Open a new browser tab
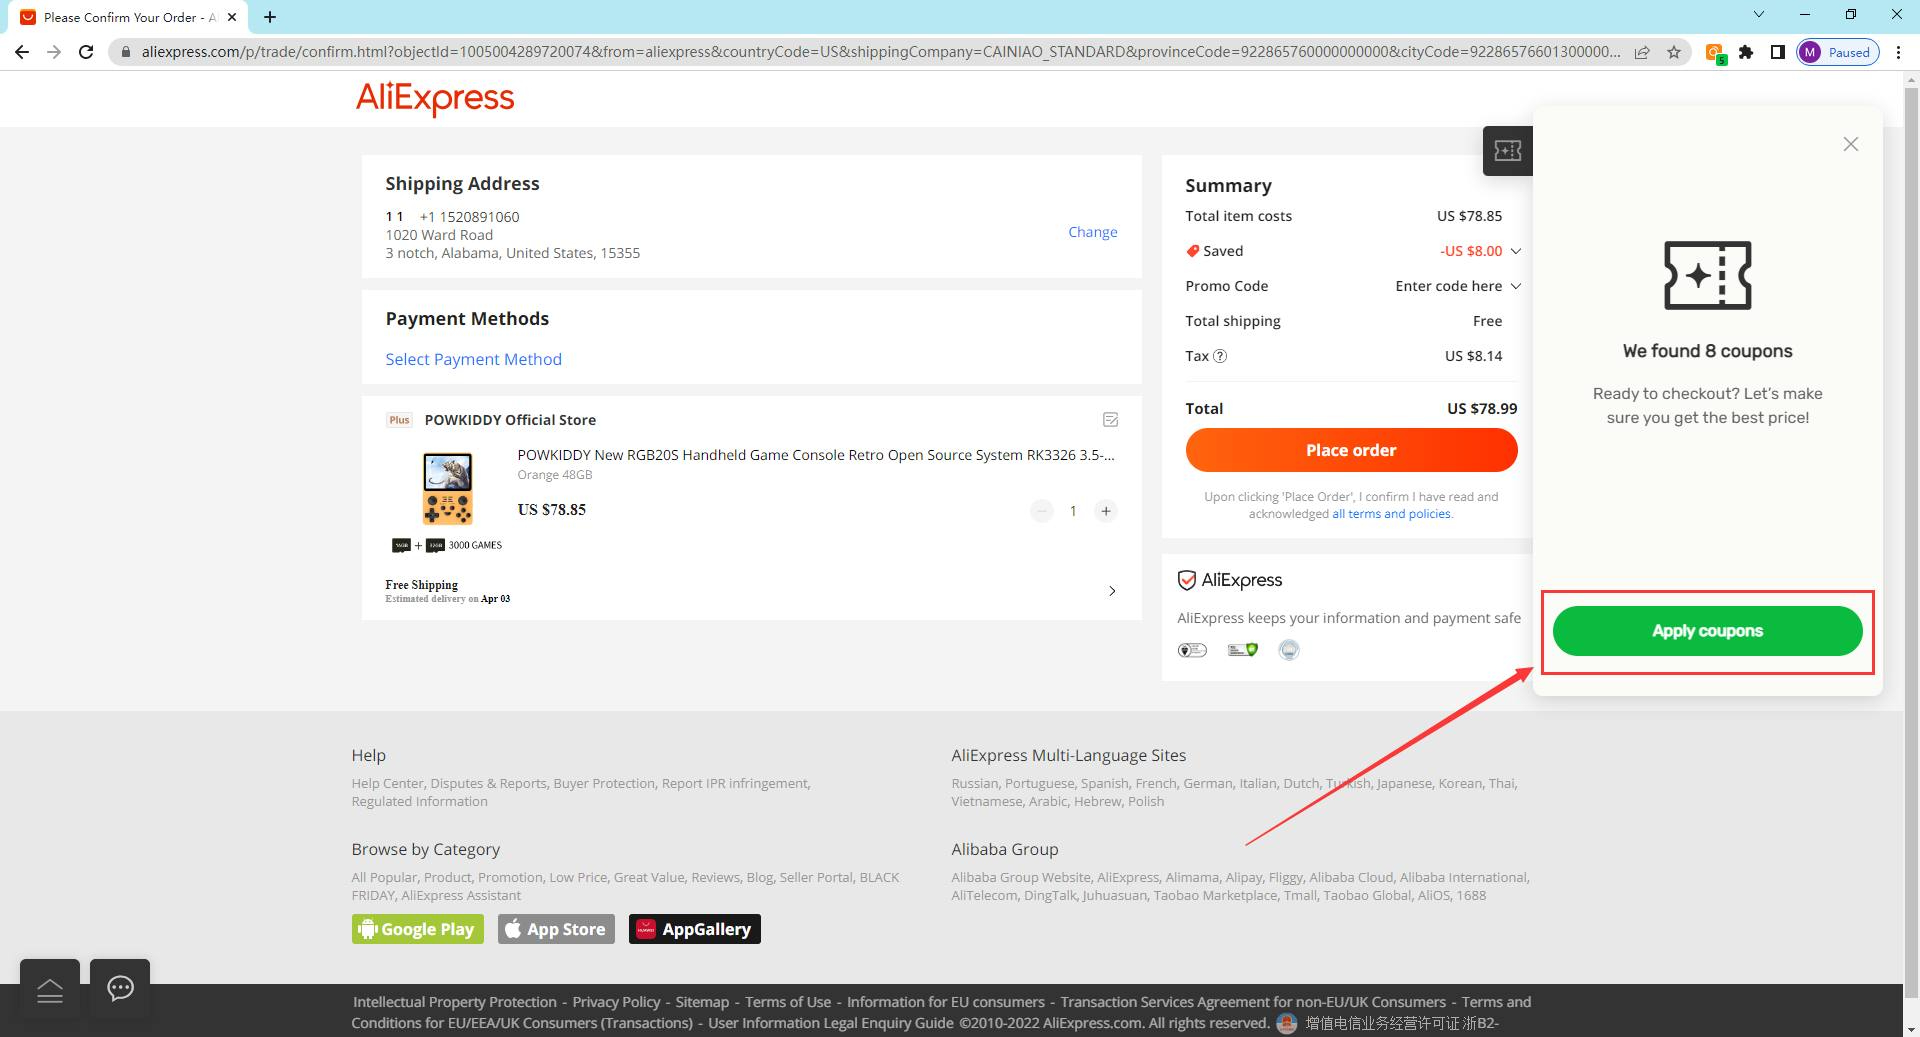 point(270,17)
